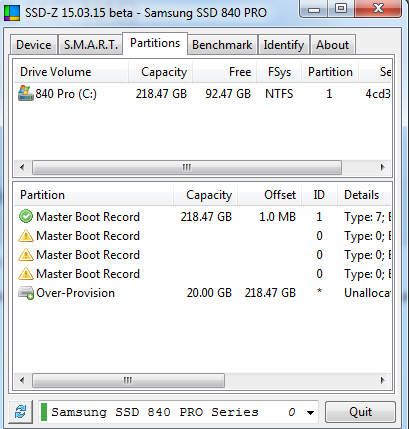Select the Partitions tab

click(155, 43)
